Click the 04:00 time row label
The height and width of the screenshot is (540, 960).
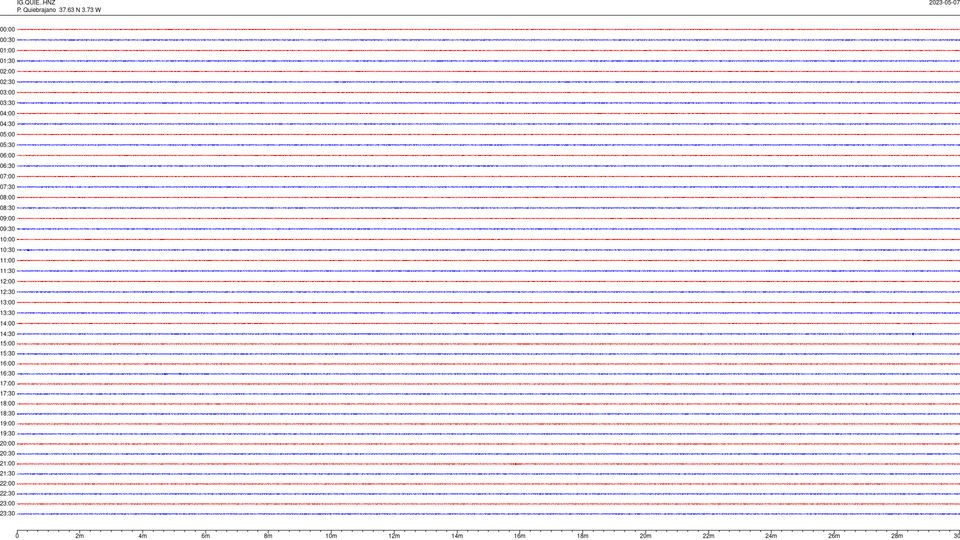(x=7, y=113)
